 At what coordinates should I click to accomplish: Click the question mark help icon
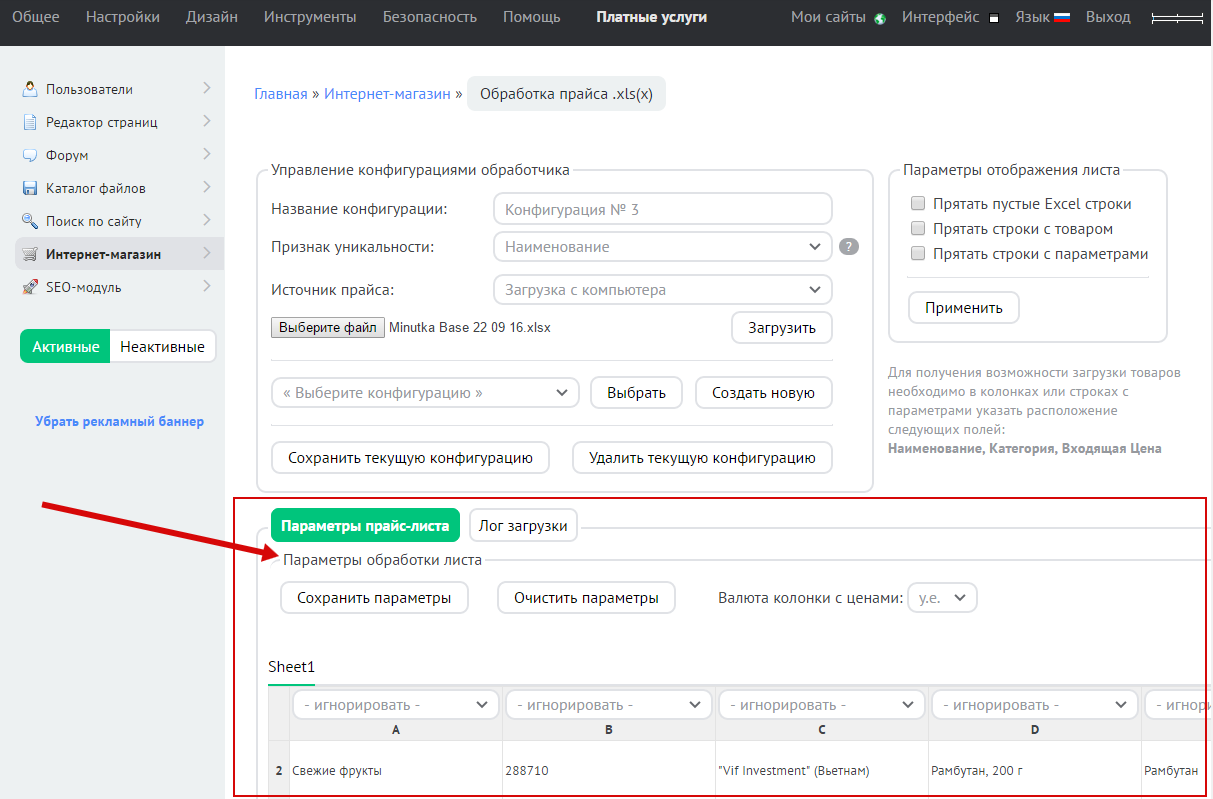pos(849,247)
